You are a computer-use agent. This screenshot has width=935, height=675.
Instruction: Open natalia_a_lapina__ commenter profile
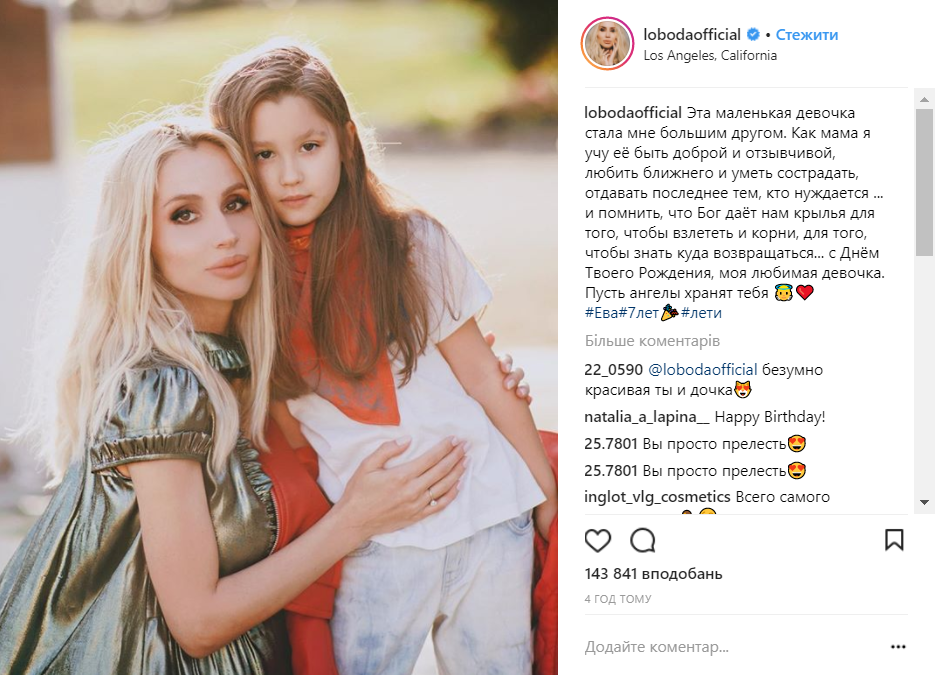coord(647,417)
